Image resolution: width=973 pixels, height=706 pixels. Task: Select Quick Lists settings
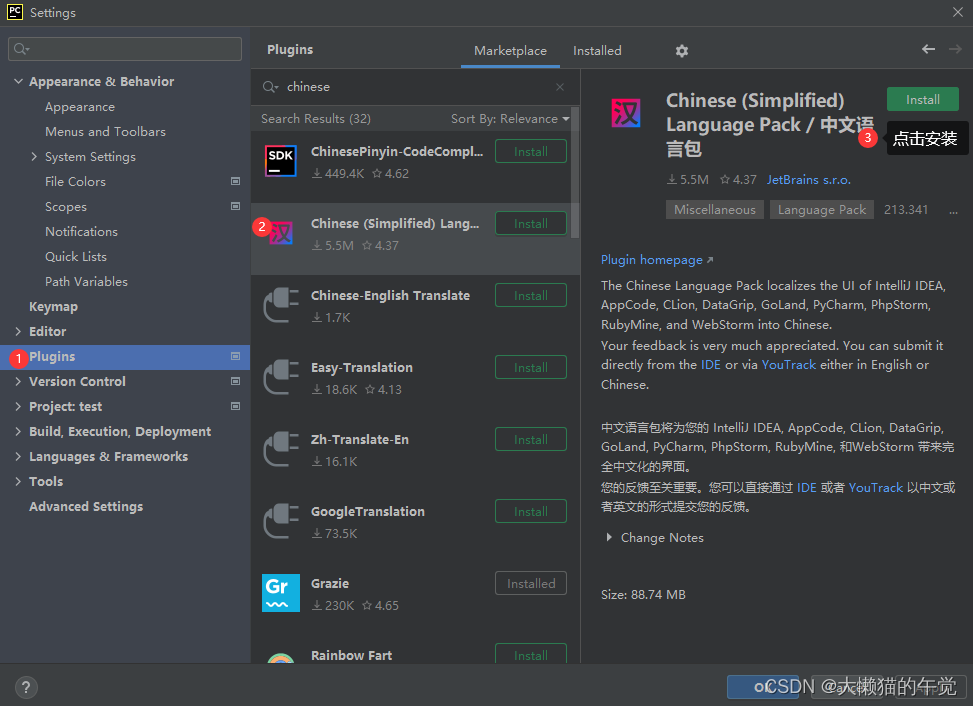tap(76, 256)
